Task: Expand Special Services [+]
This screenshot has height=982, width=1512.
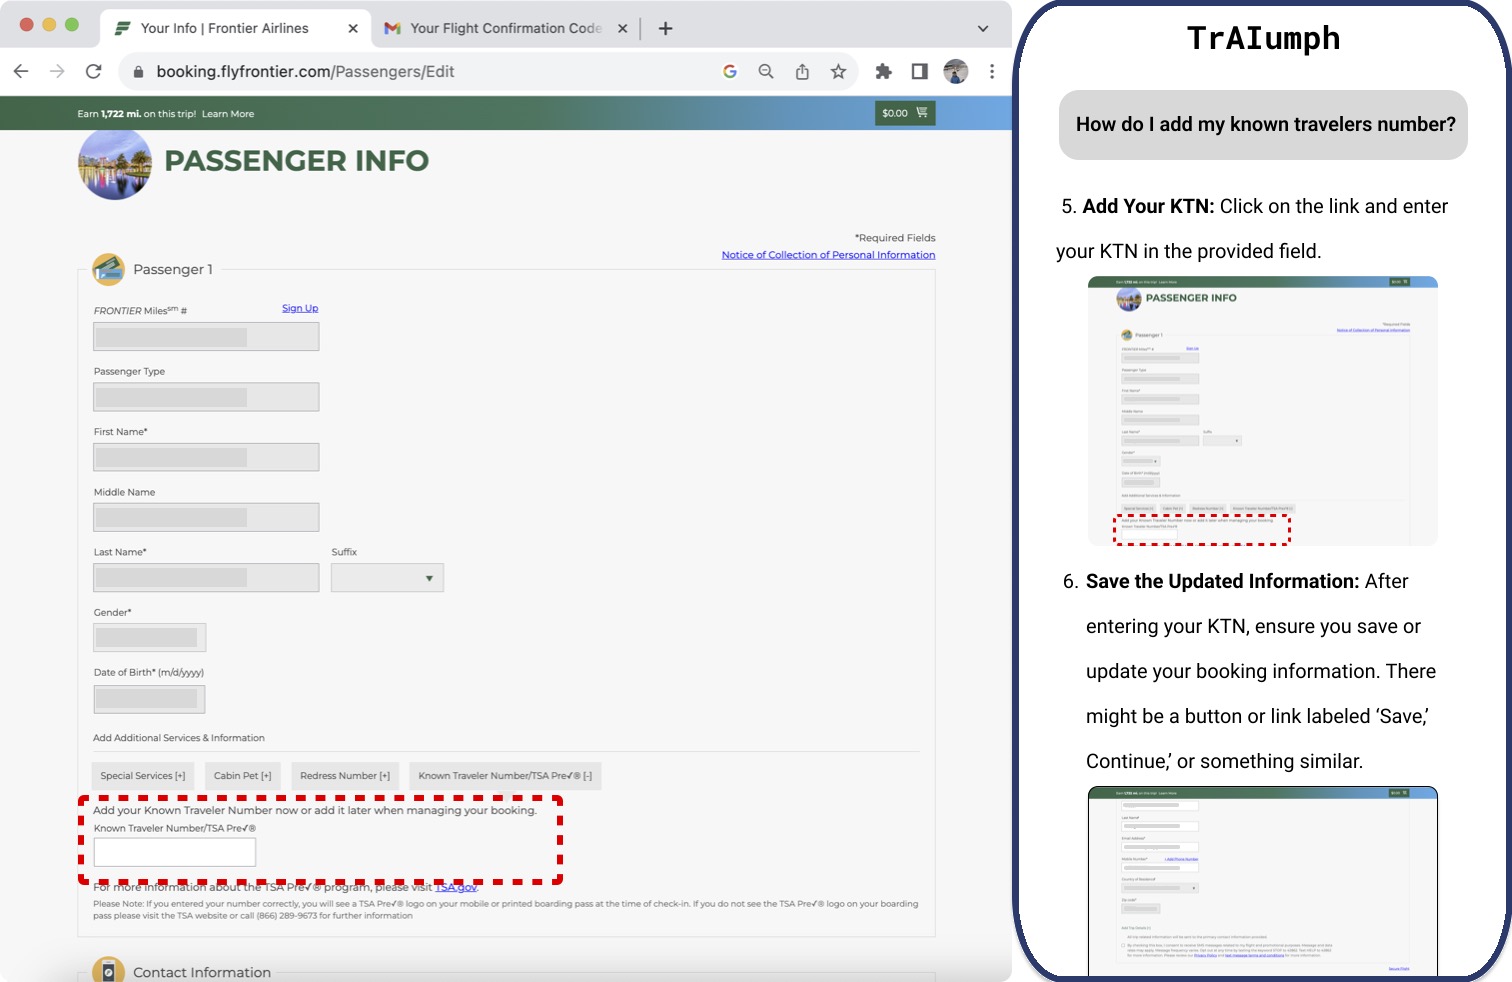Action: click(x=142, y=776)
